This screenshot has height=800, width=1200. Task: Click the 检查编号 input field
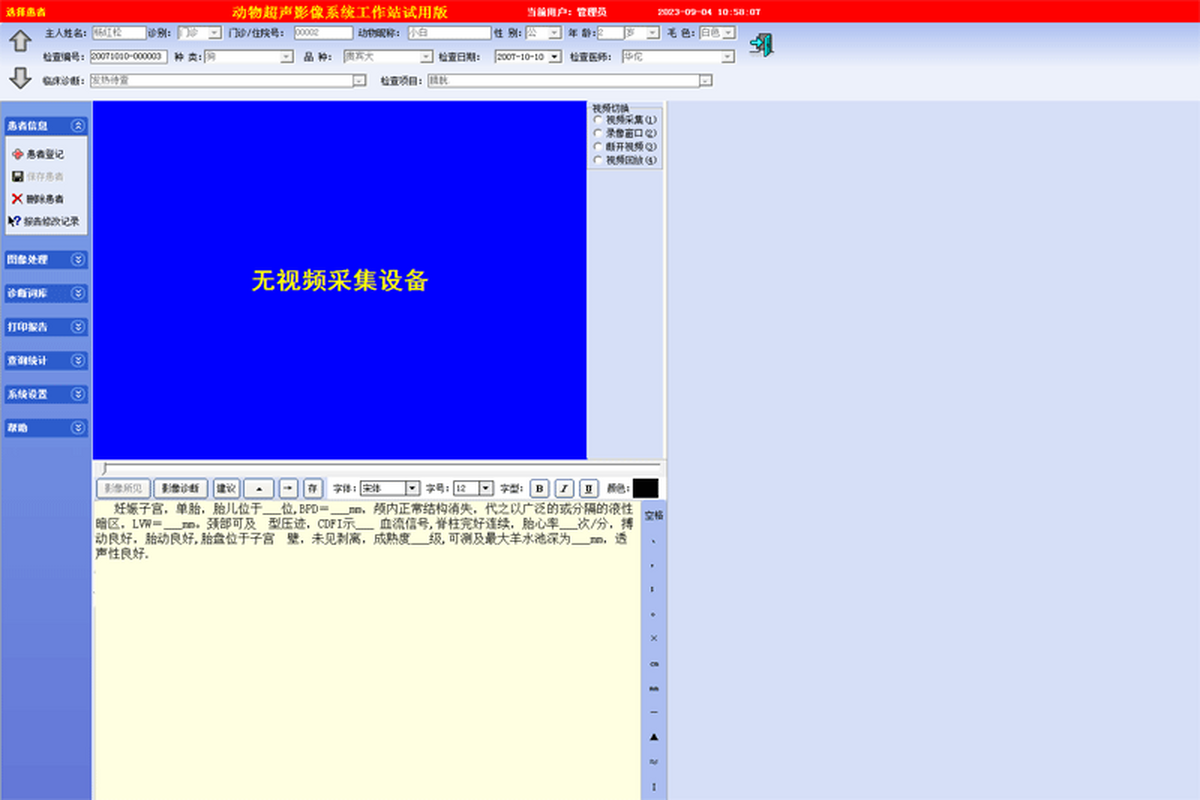click(128, 57)
